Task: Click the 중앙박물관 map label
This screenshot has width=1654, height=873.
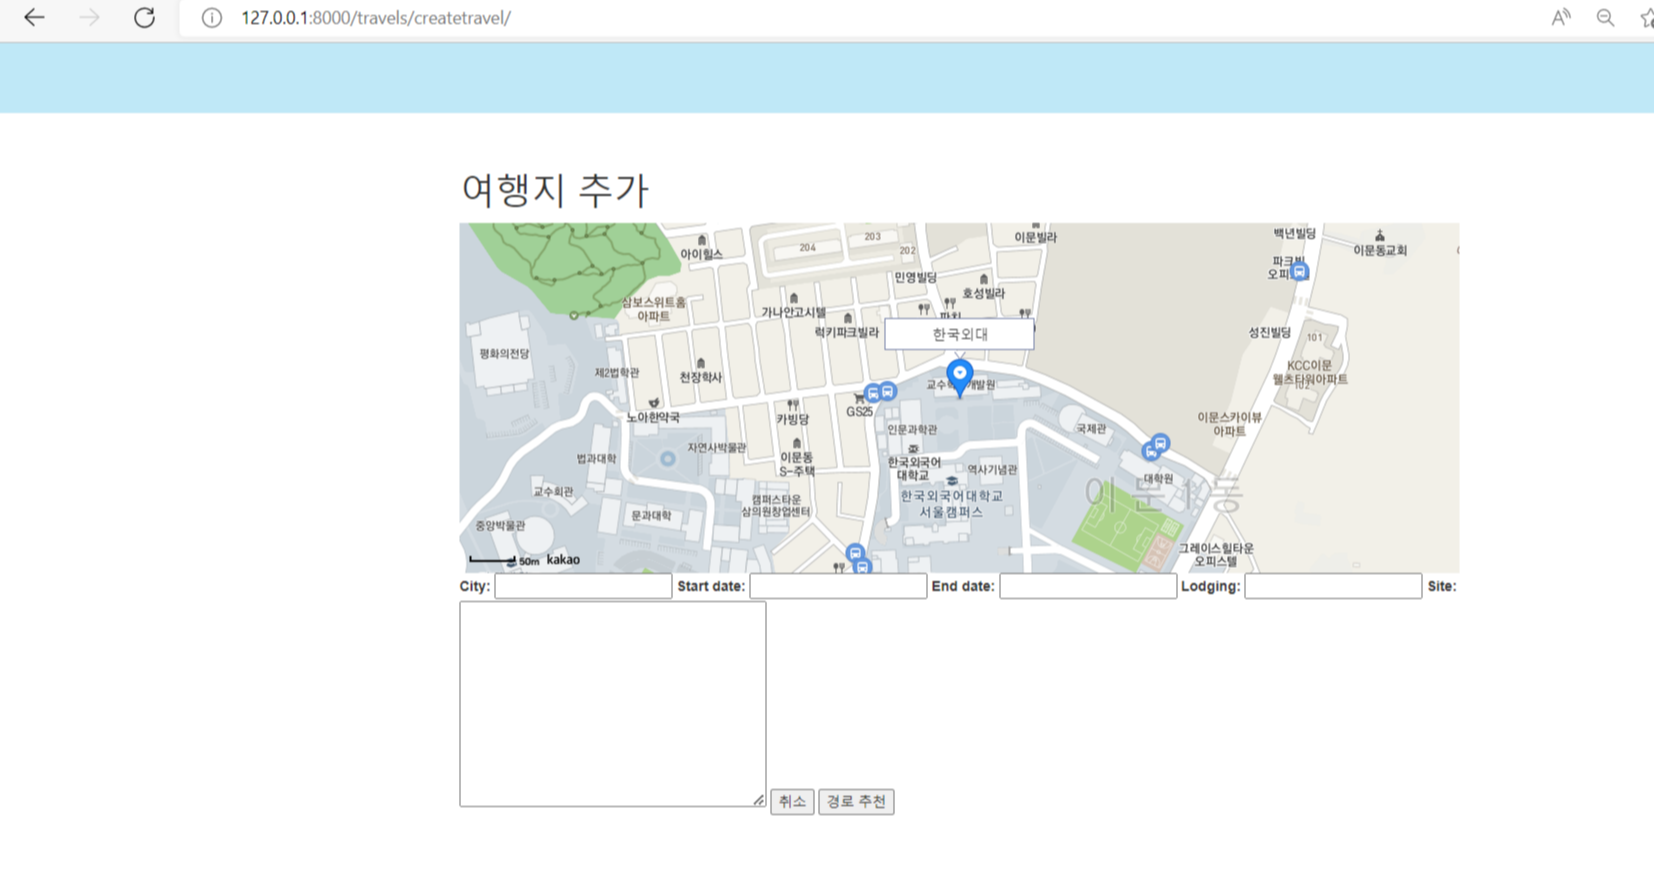Action: (500, 526)
